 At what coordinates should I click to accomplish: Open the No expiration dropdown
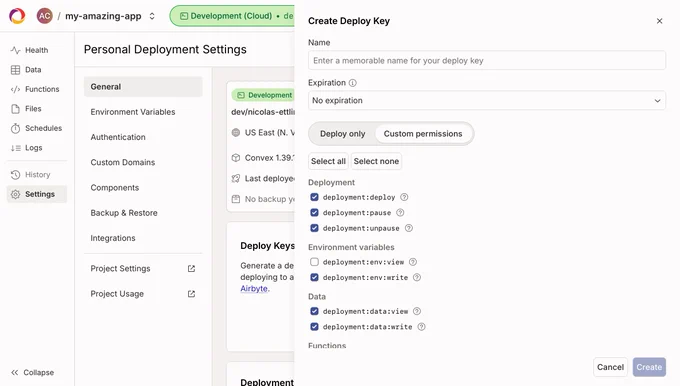487,101
